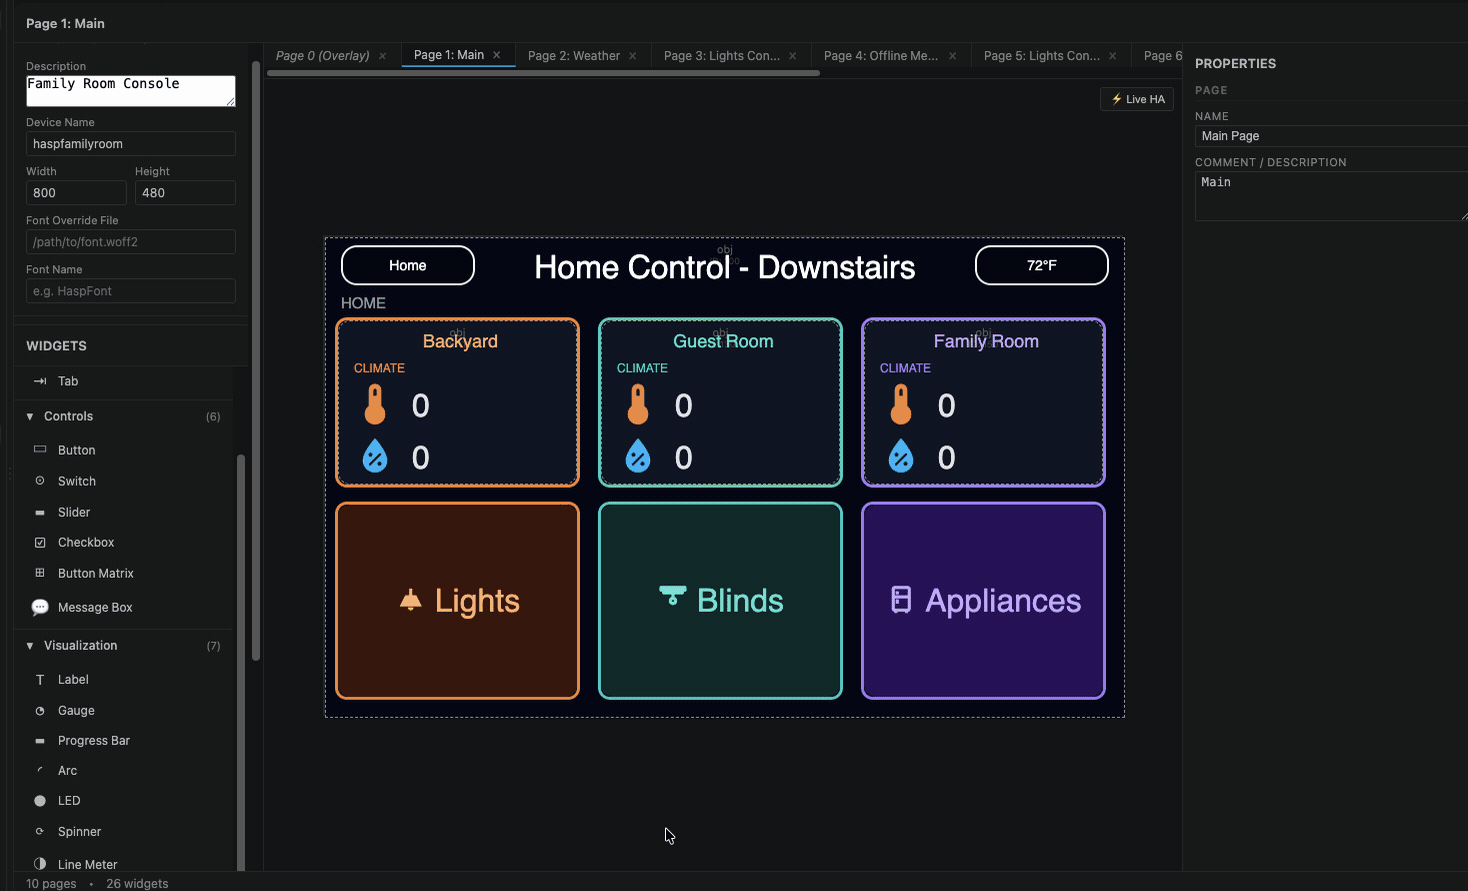Screen dimensions: 1468x891
Task: Click the Checkbox widget icon
Action: (x=40, y=542)
